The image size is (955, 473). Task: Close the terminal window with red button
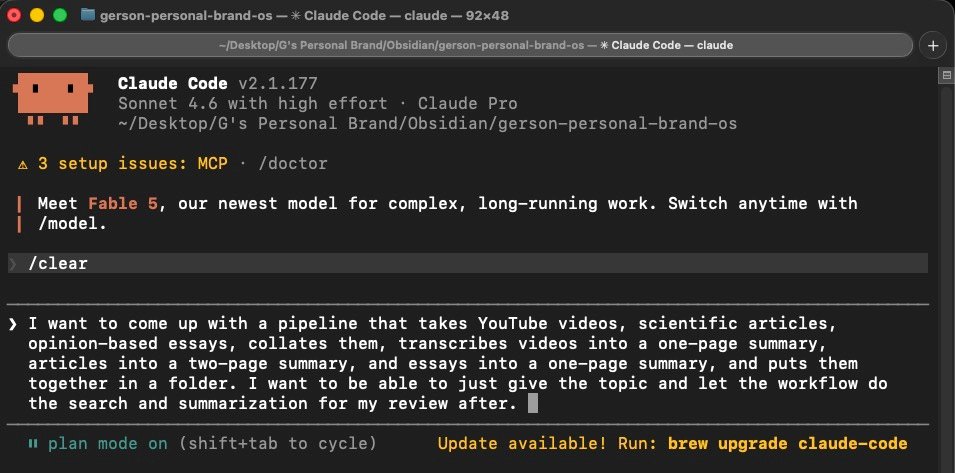tap(13, 15)
